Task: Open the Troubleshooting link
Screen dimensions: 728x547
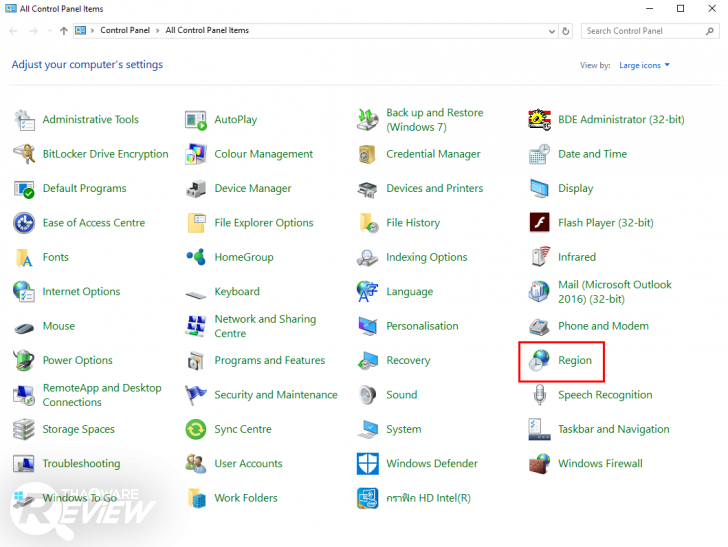Action: click(81, 463)
